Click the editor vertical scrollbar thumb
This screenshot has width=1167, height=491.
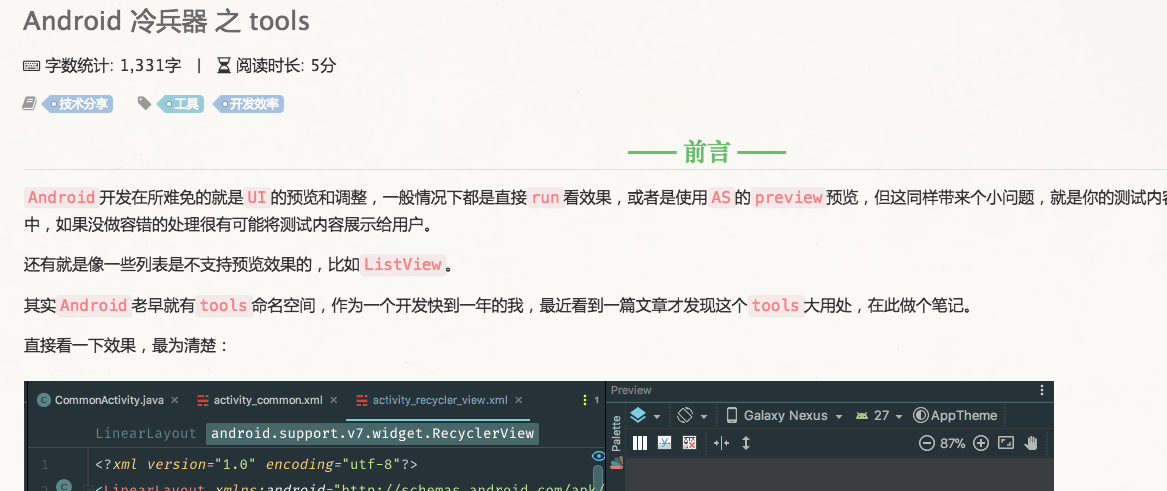pyautogui.click(x=598, y=478)
